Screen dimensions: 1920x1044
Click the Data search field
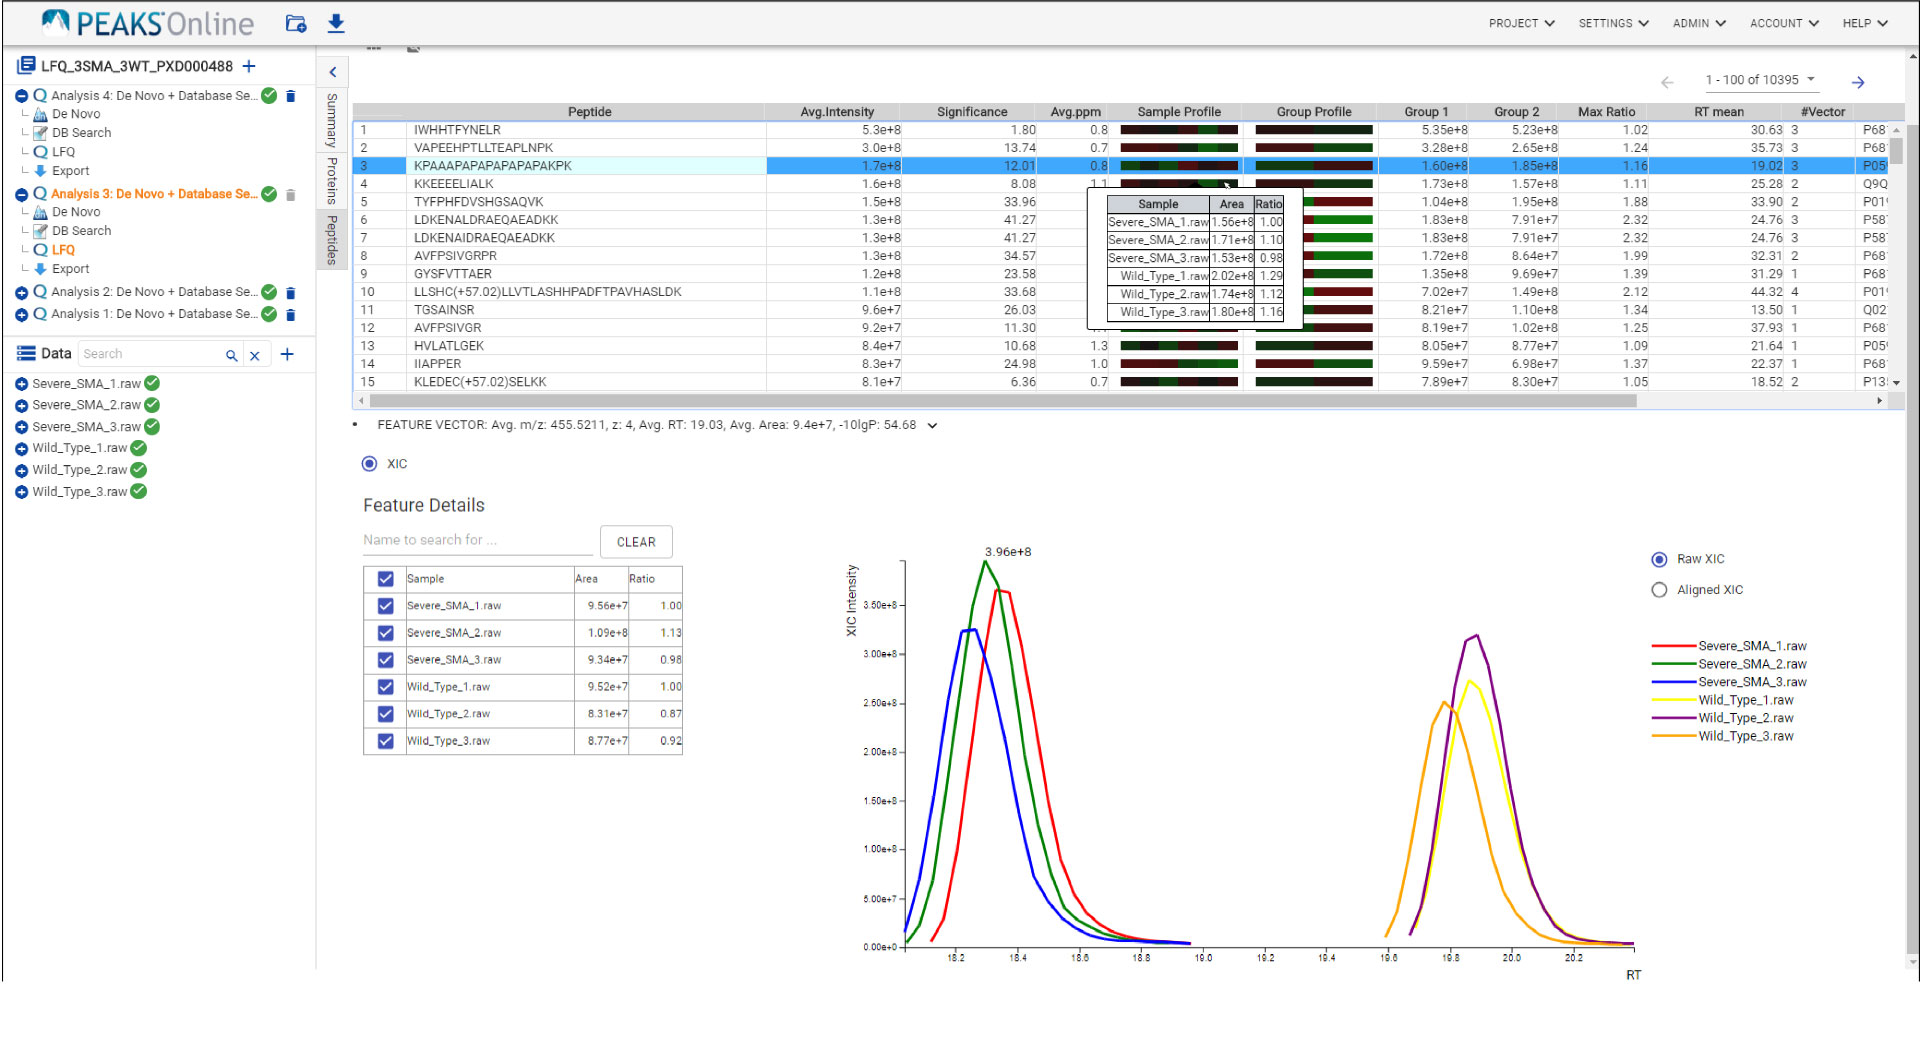coord(150,354)
